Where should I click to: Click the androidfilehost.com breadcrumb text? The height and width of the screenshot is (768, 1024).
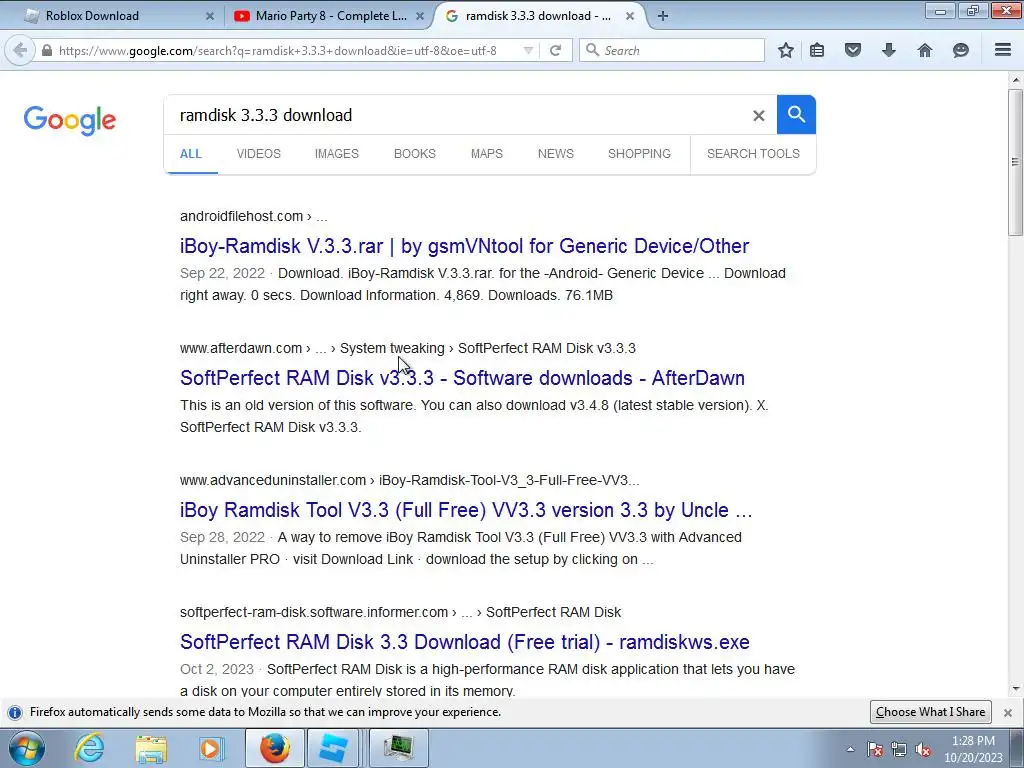(x=242, y=216)
